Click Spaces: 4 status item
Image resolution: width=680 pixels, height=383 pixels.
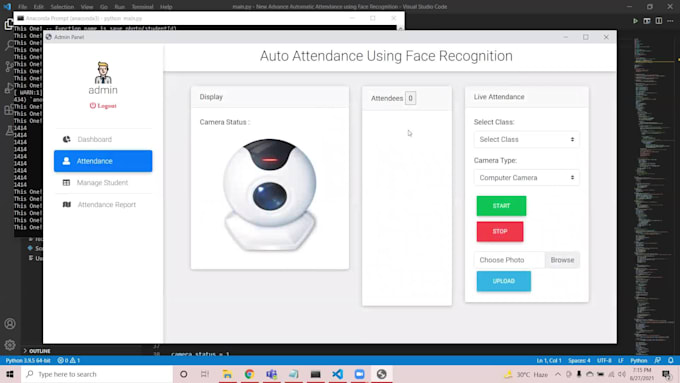click(x=579, y=360)
